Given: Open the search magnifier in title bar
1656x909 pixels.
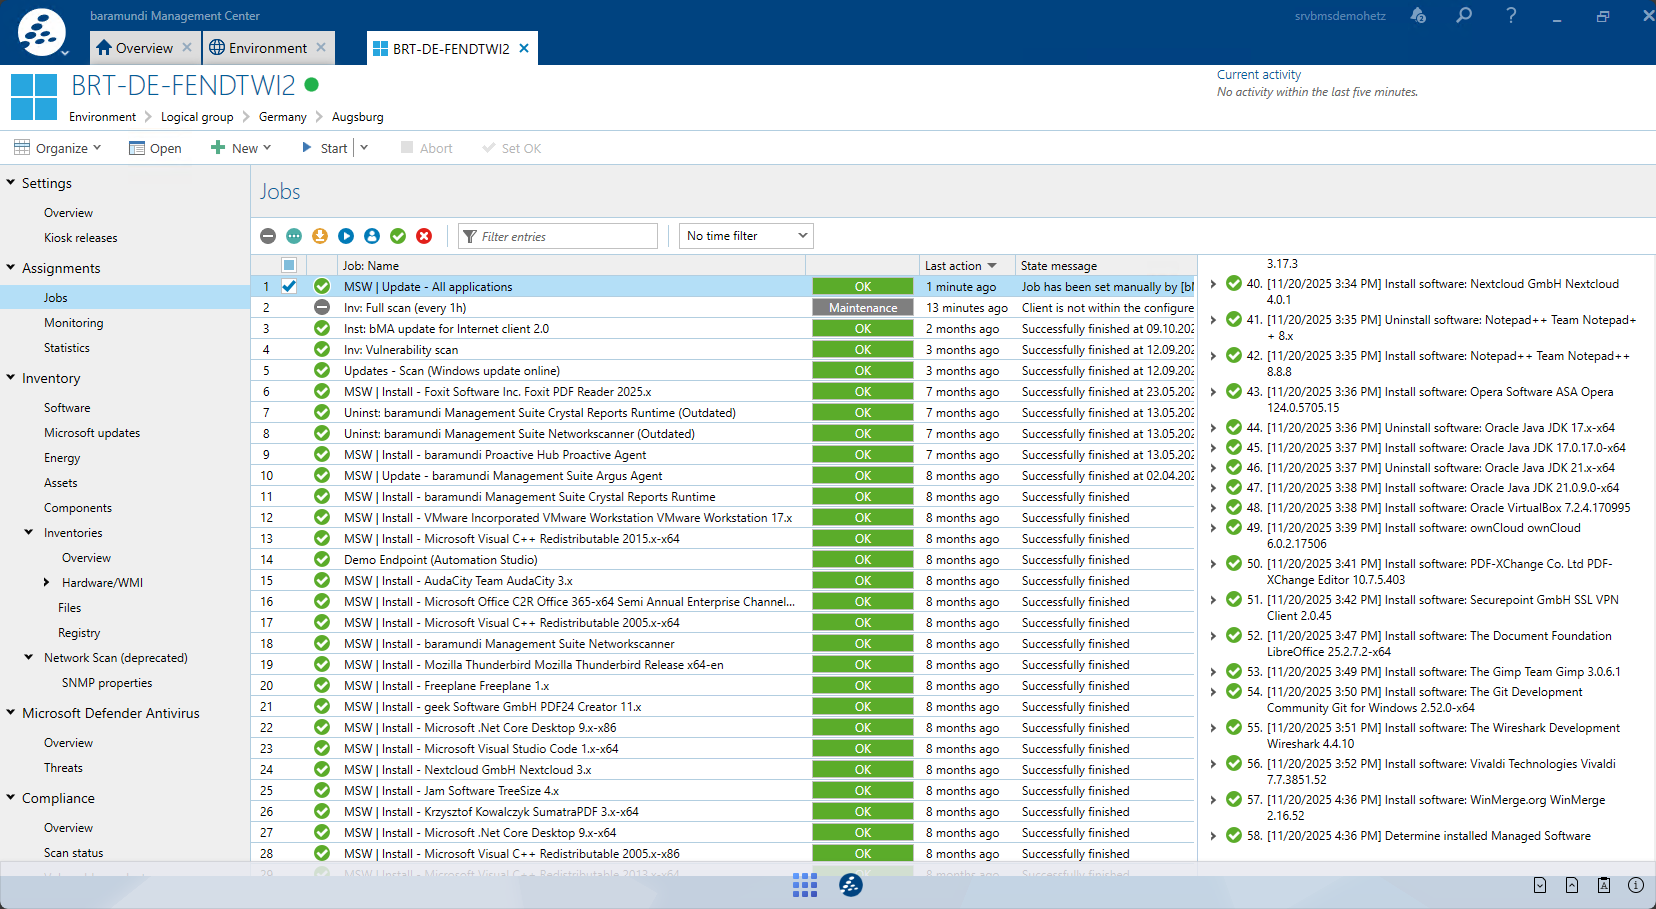Looking at the screenshot, I should [1464, 16].
